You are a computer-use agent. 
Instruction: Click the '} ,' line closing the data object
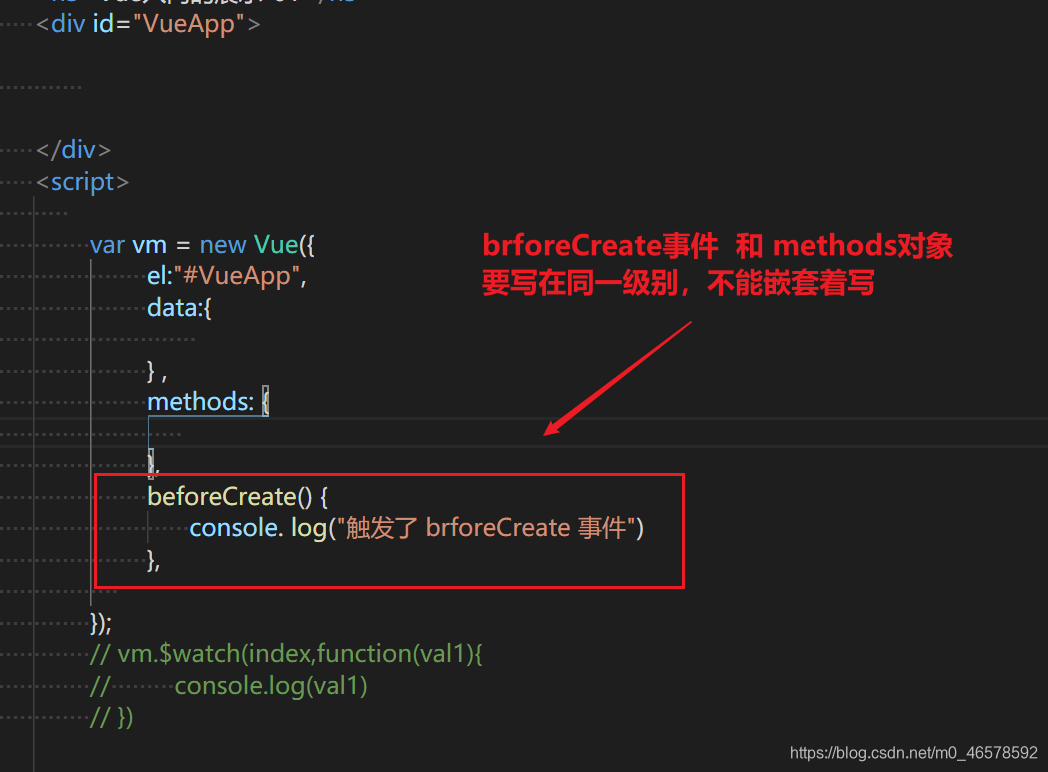[157, 371]
